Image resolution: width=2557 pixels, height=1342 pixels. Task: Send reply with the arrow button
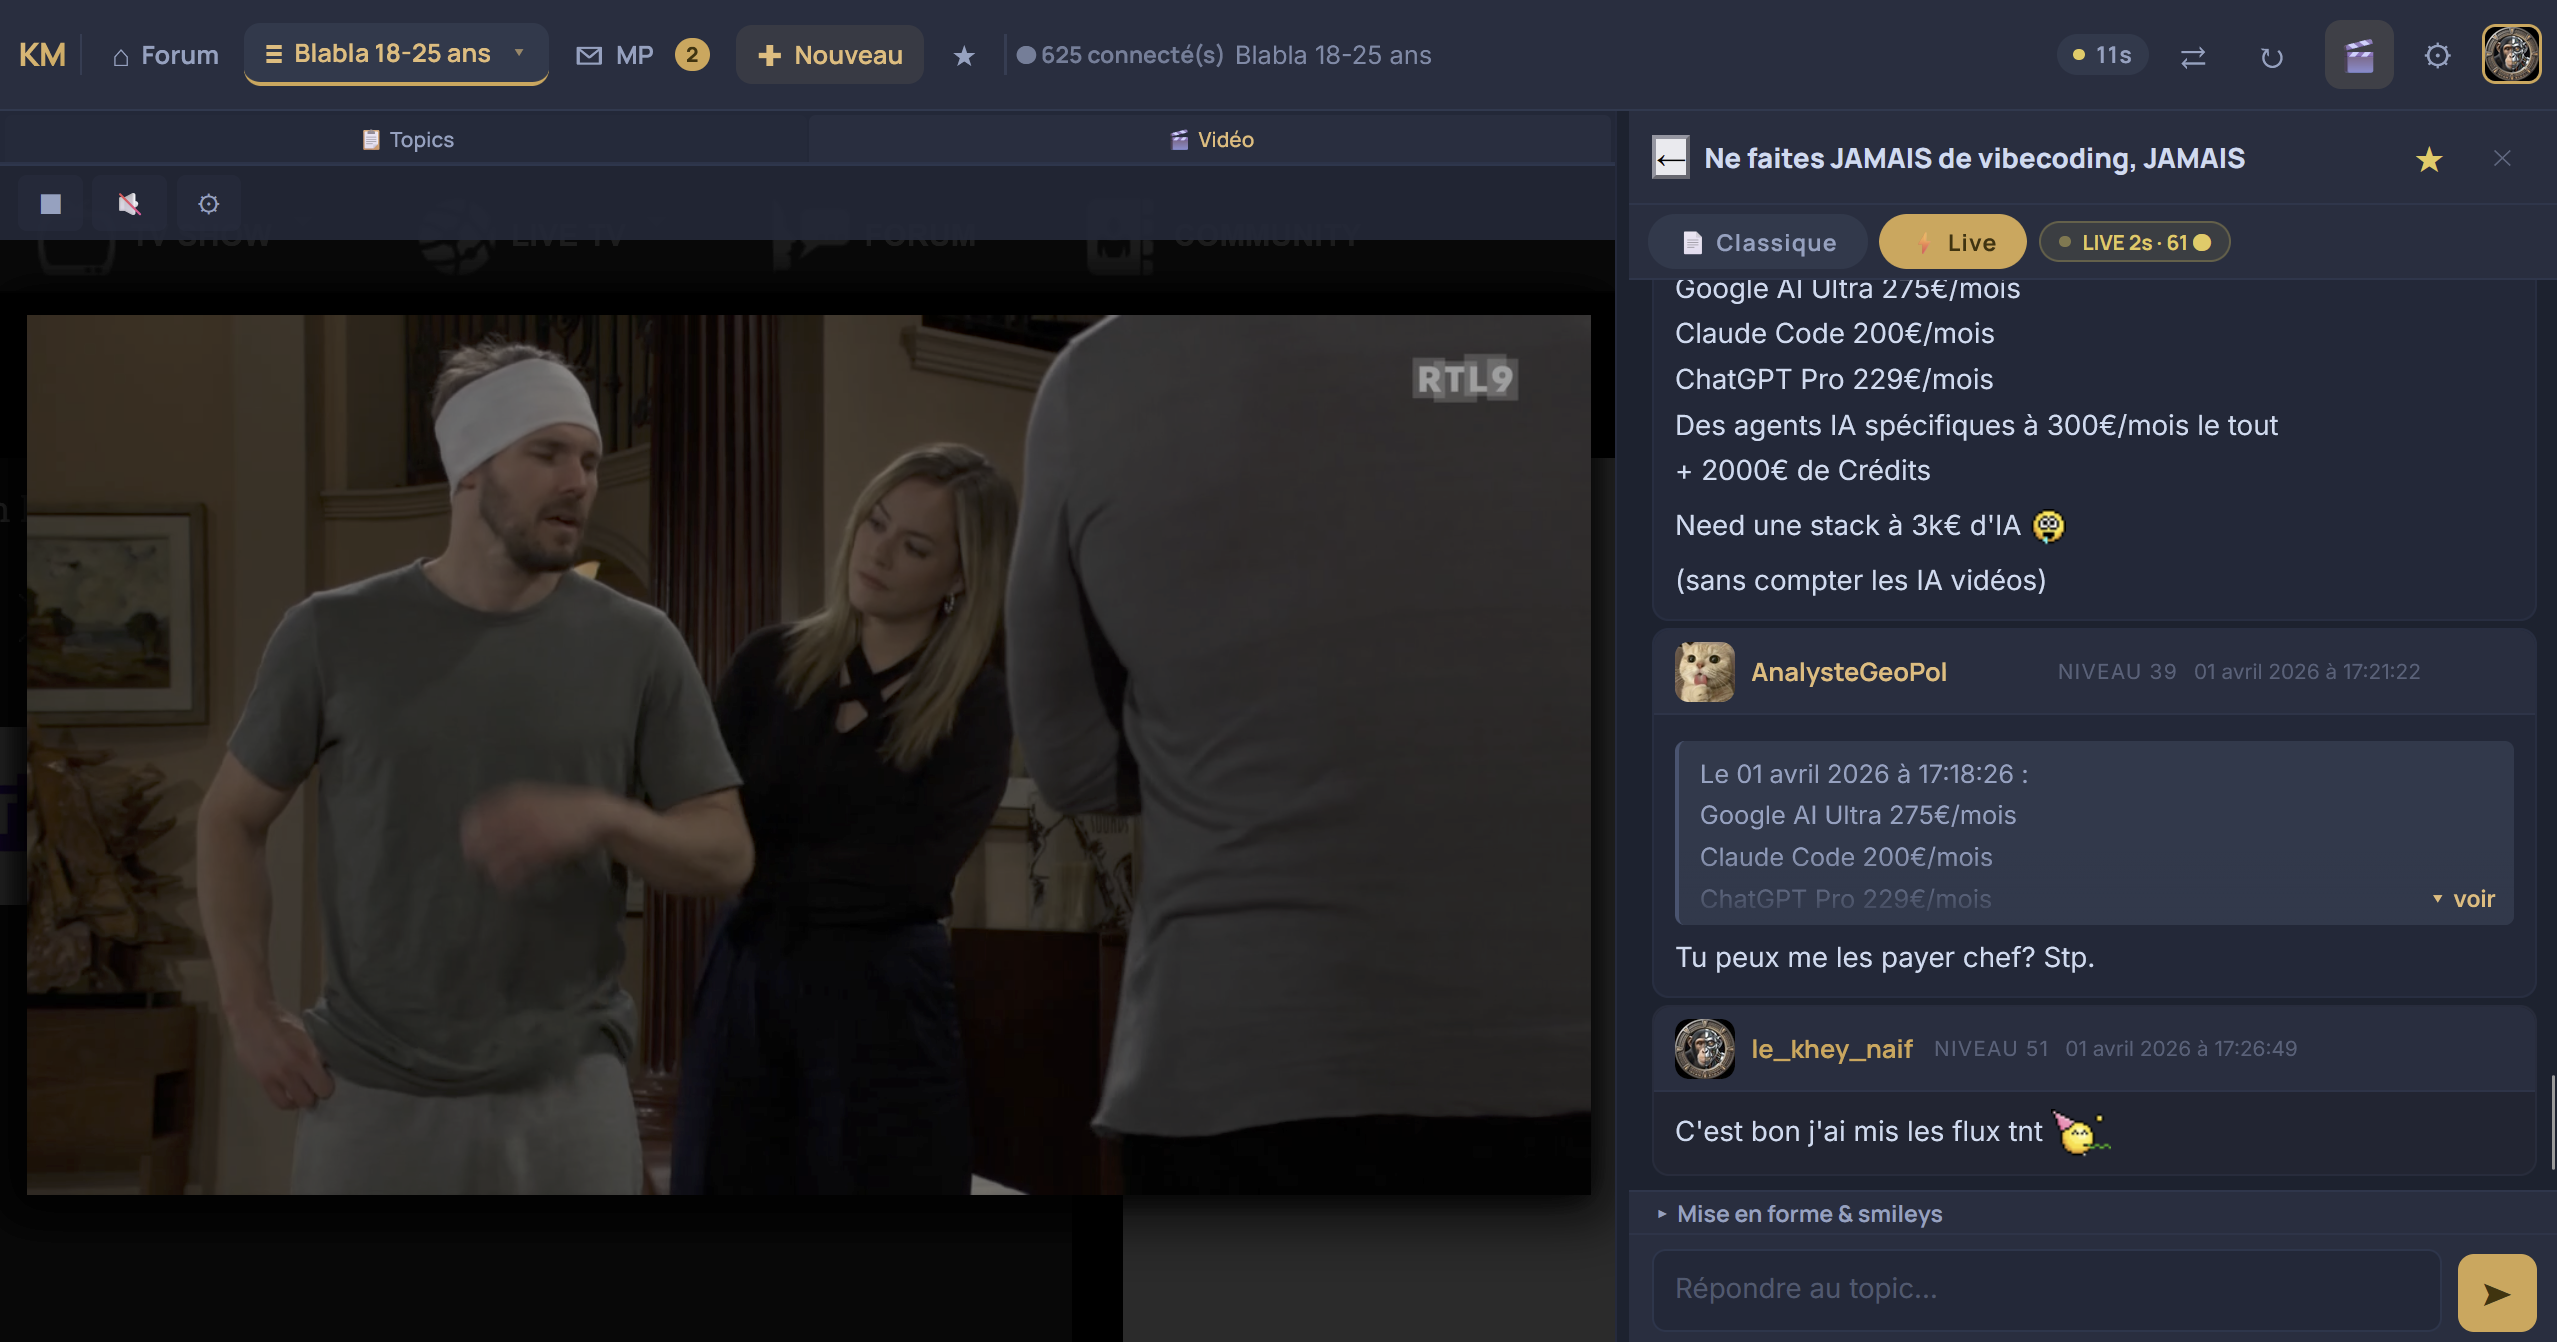point(2496,1293)
